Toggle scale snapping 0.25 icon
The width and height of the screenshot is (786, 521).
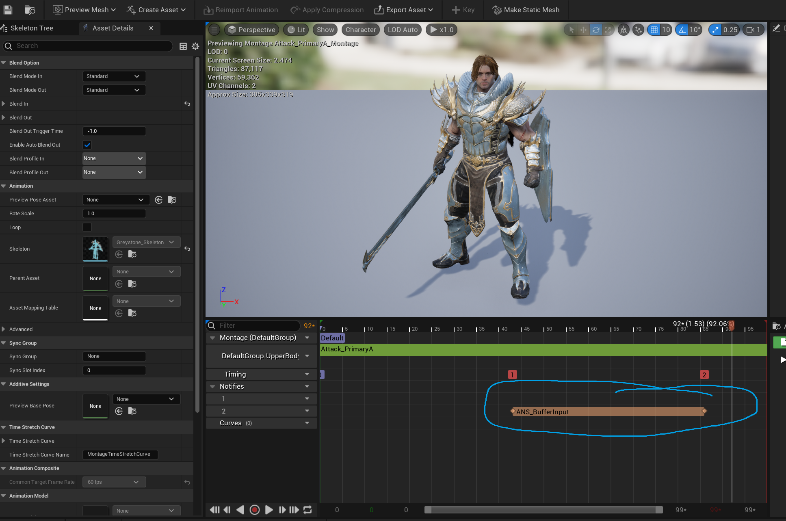pyautogui.click(x=715, y=30)
